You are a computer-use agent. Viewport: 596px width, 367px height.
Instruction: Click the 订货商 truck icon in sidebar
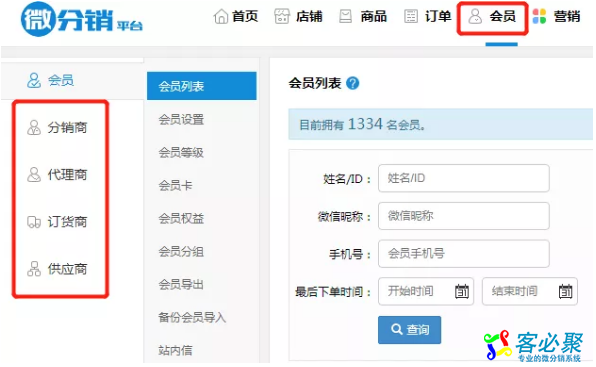click(34, 222)
